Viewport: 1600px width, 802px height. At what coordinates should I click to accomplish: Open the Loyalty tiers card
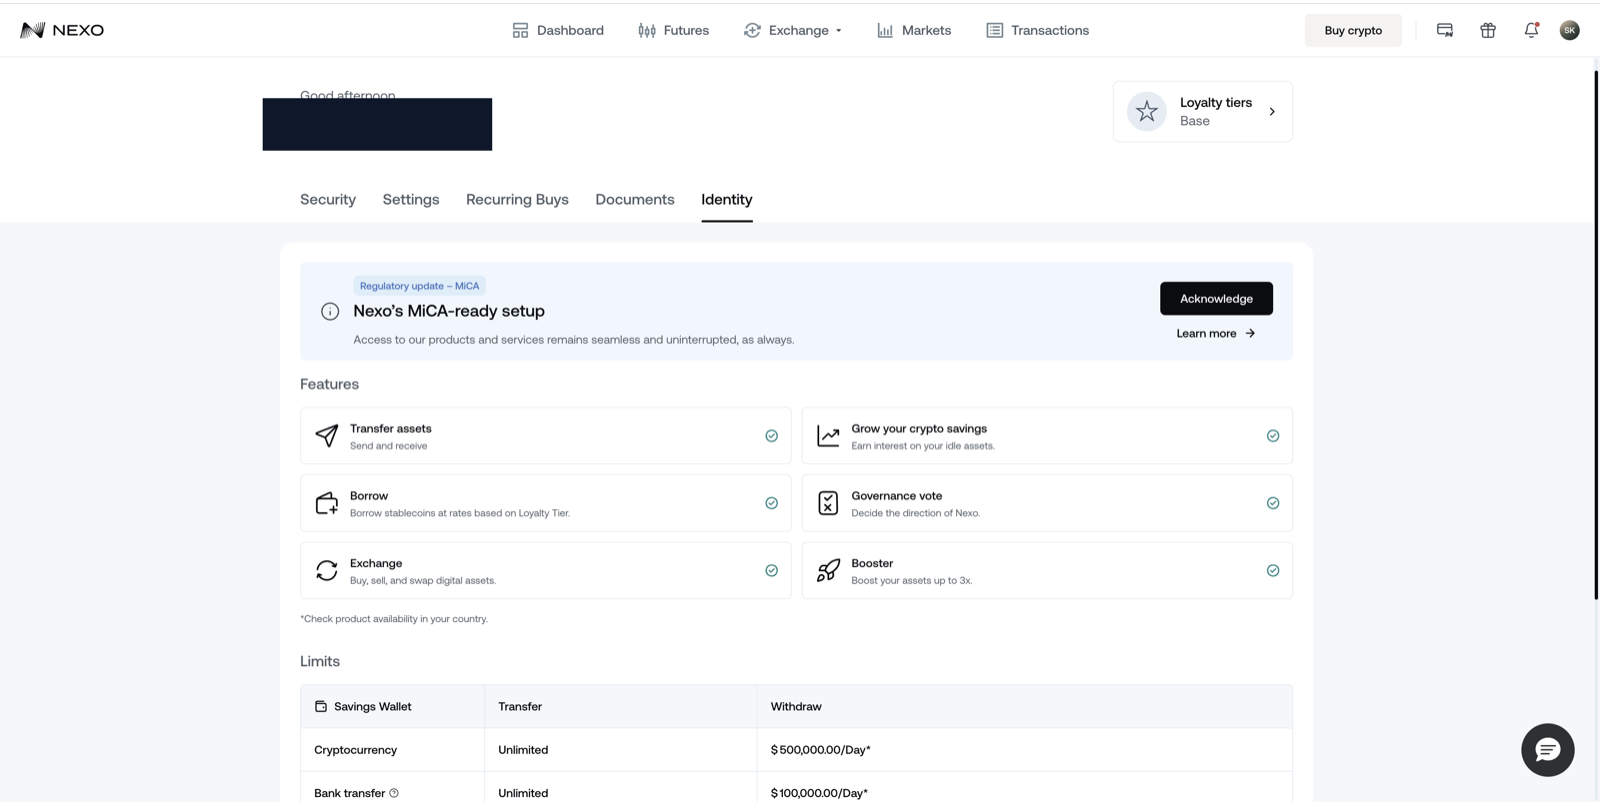click(x=1203, y=111)
